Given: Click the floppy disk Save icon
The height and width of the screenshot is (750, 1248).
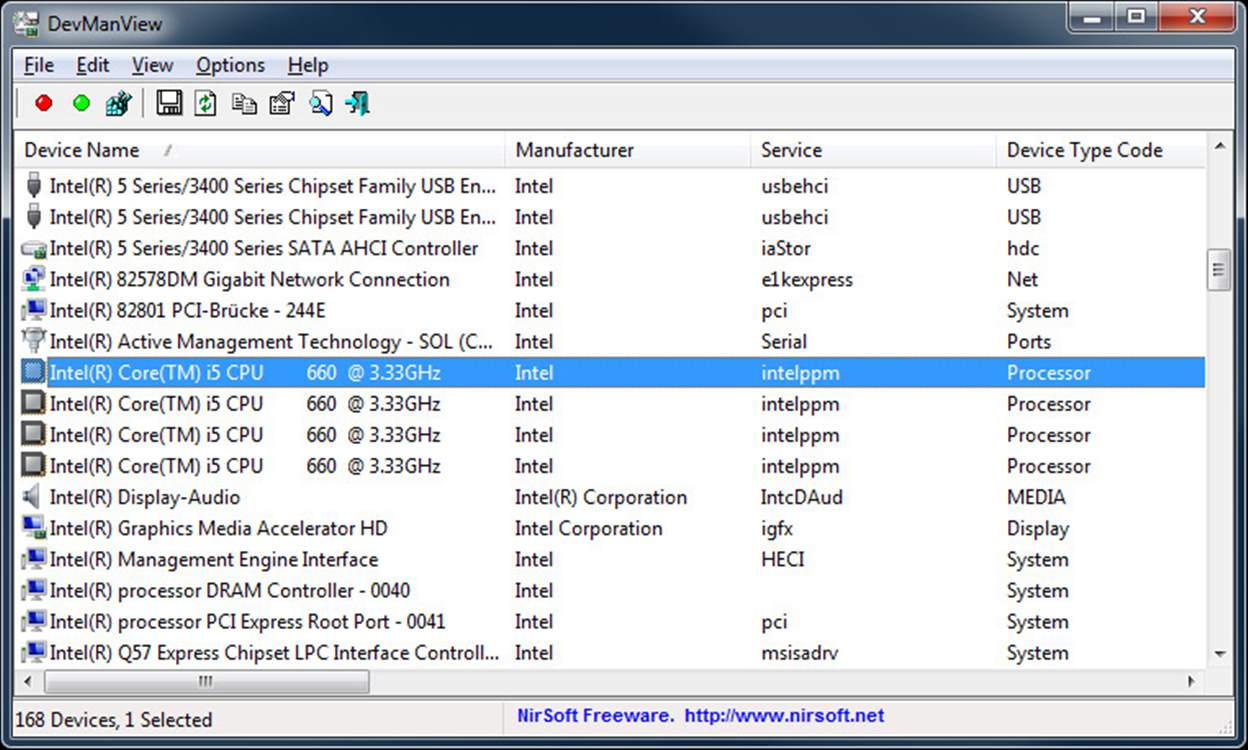Looking at the screenshot, I should [169, 103].
